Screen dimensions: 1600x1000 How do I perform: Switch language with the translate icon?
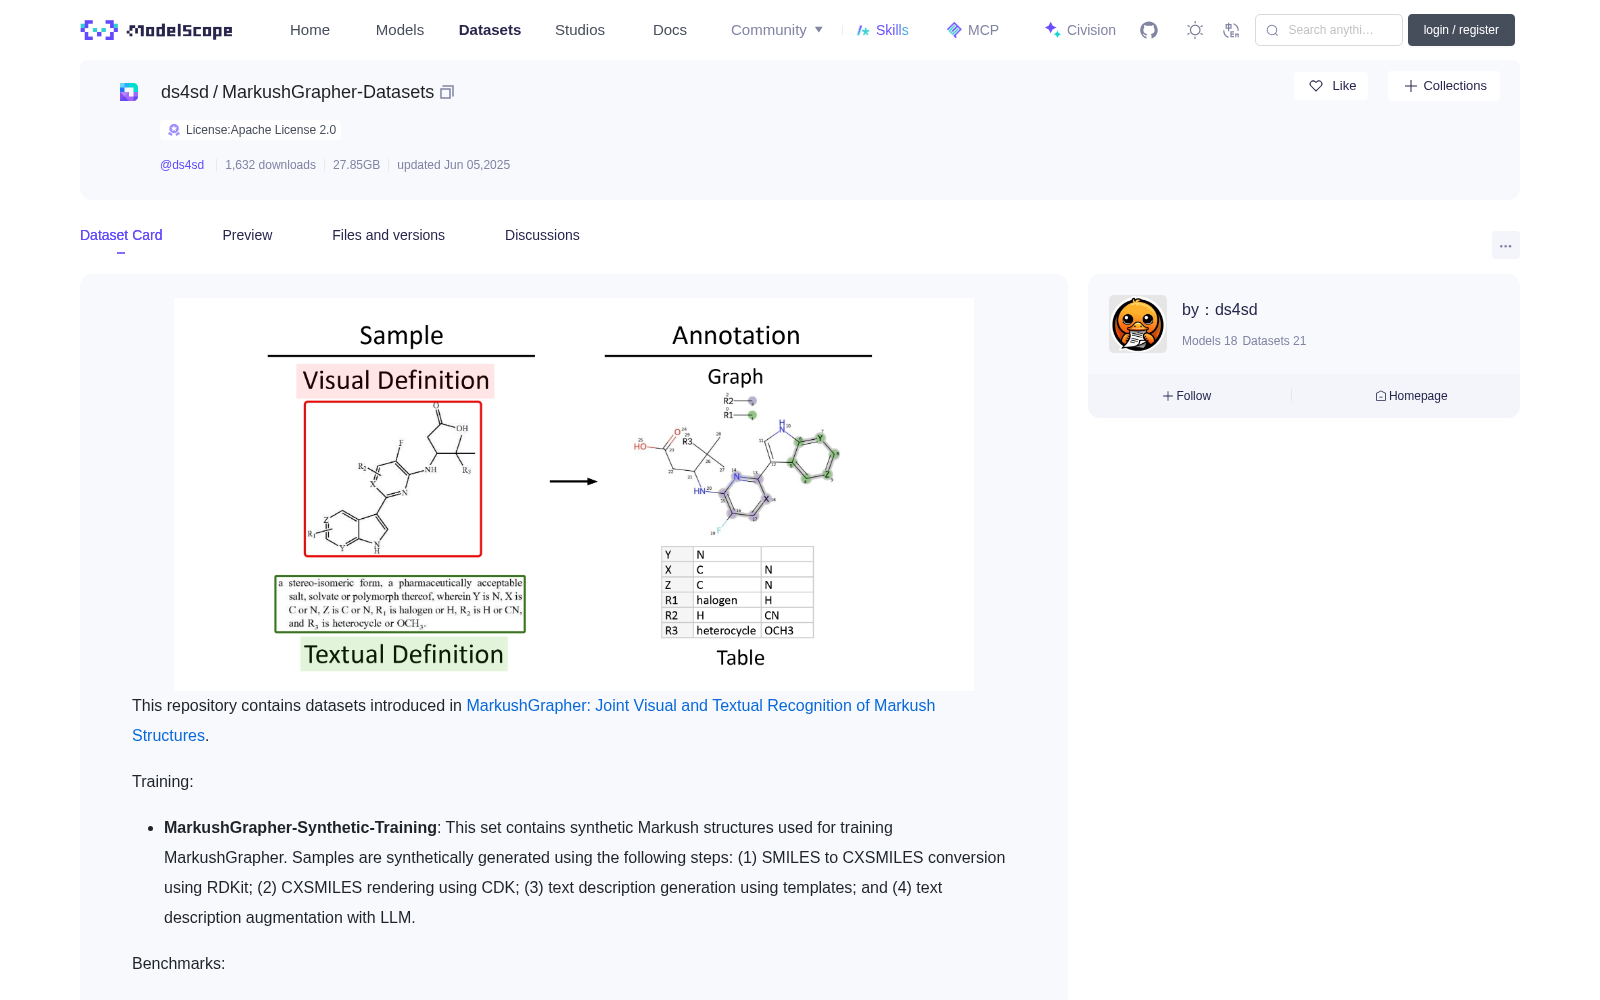[1231, 30]
